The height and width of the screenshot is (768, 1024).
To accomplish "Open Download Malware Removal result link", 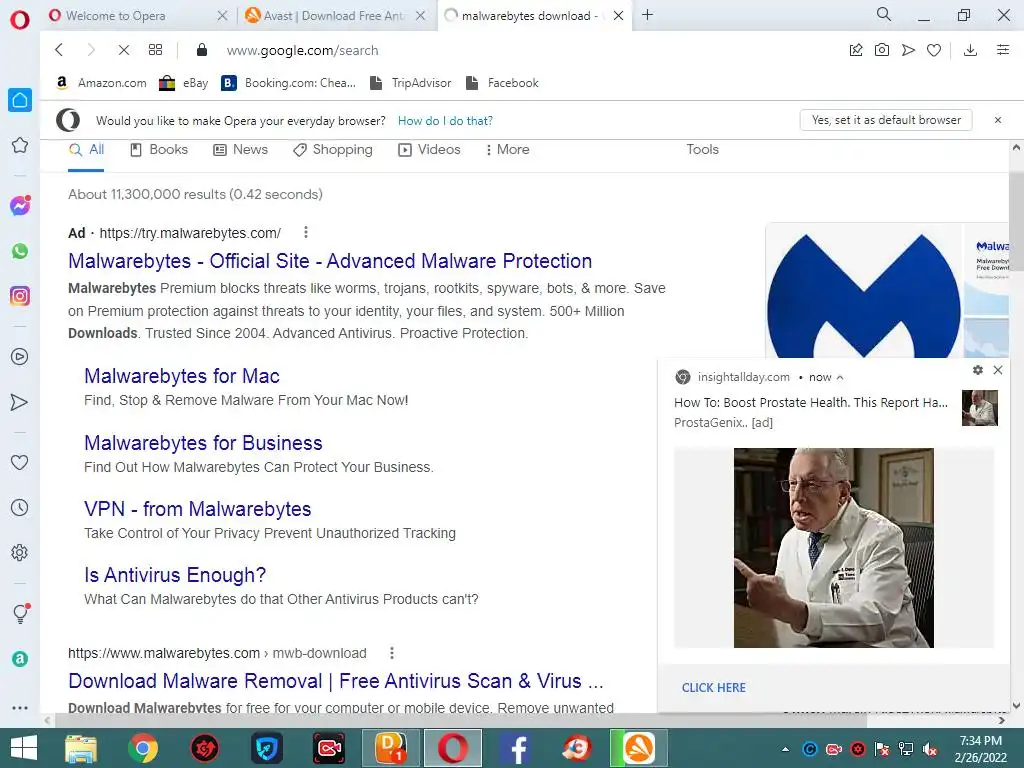I will point(336,681).
